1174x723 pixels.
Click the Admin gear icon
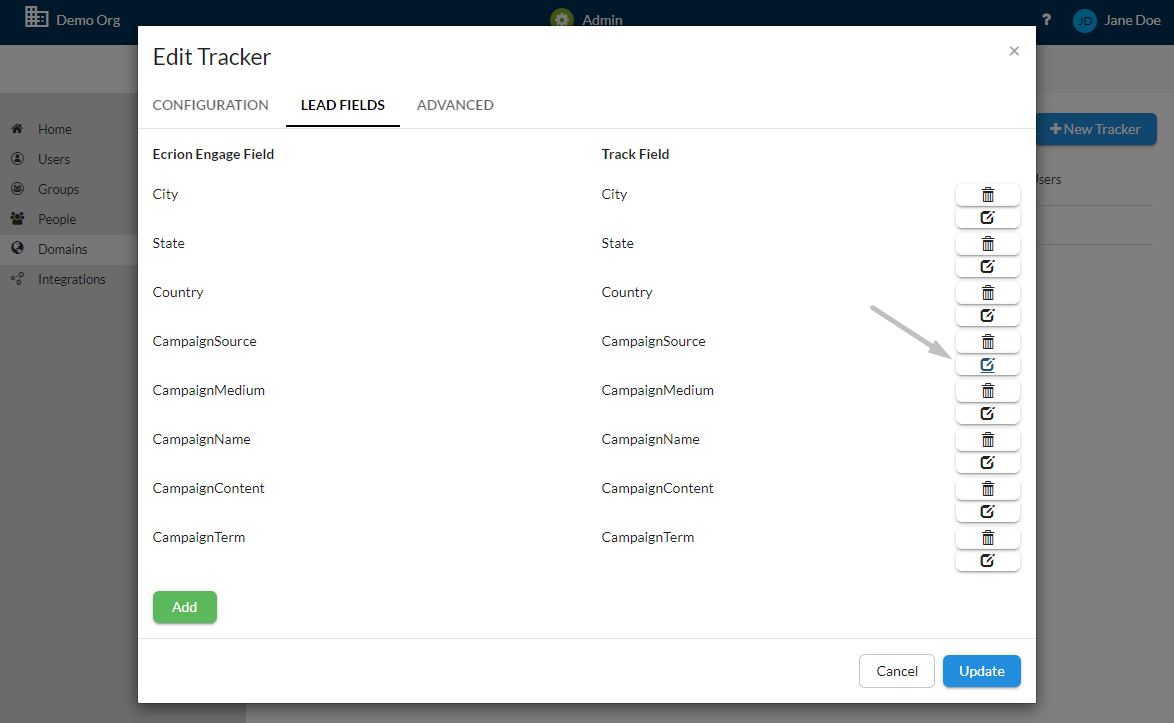562,18
